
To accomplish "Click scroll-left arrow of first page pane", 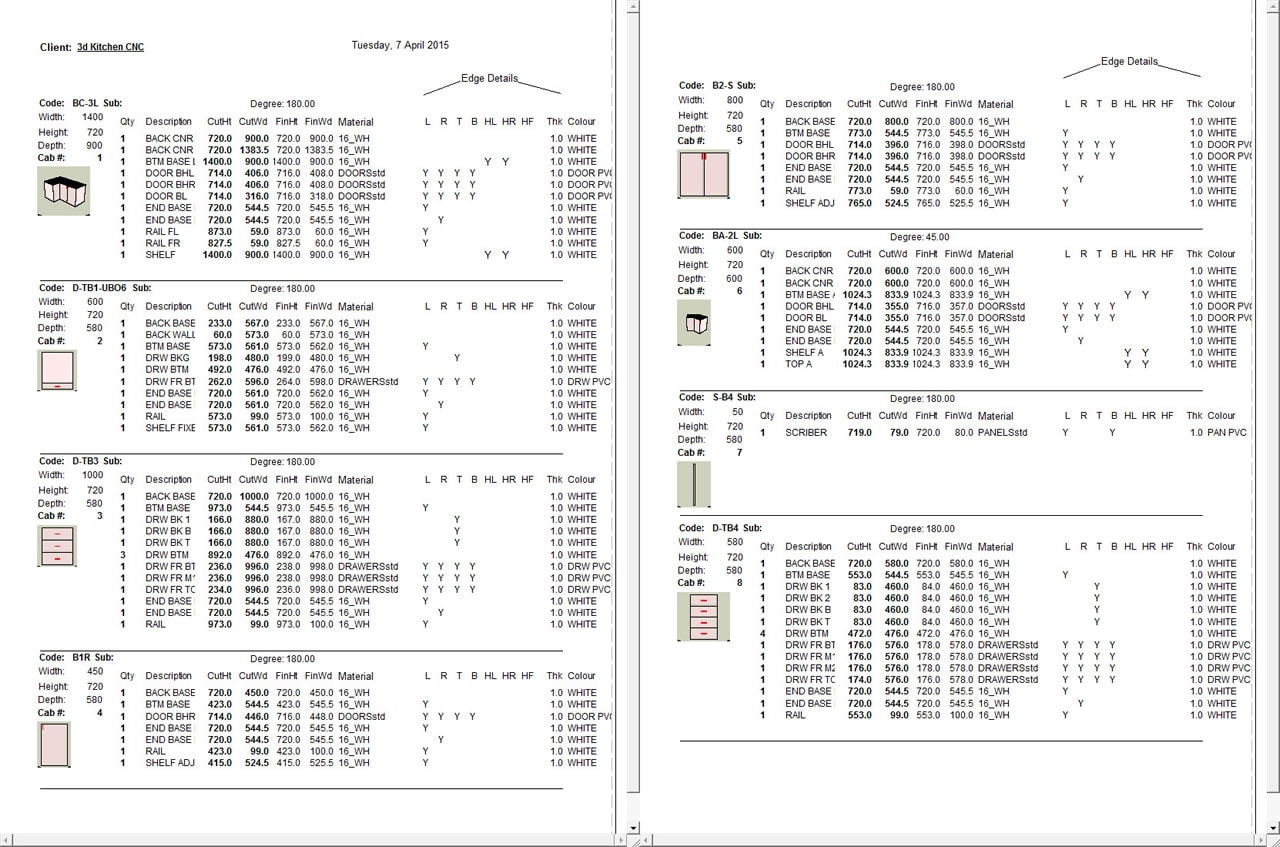I will point(6,840).
